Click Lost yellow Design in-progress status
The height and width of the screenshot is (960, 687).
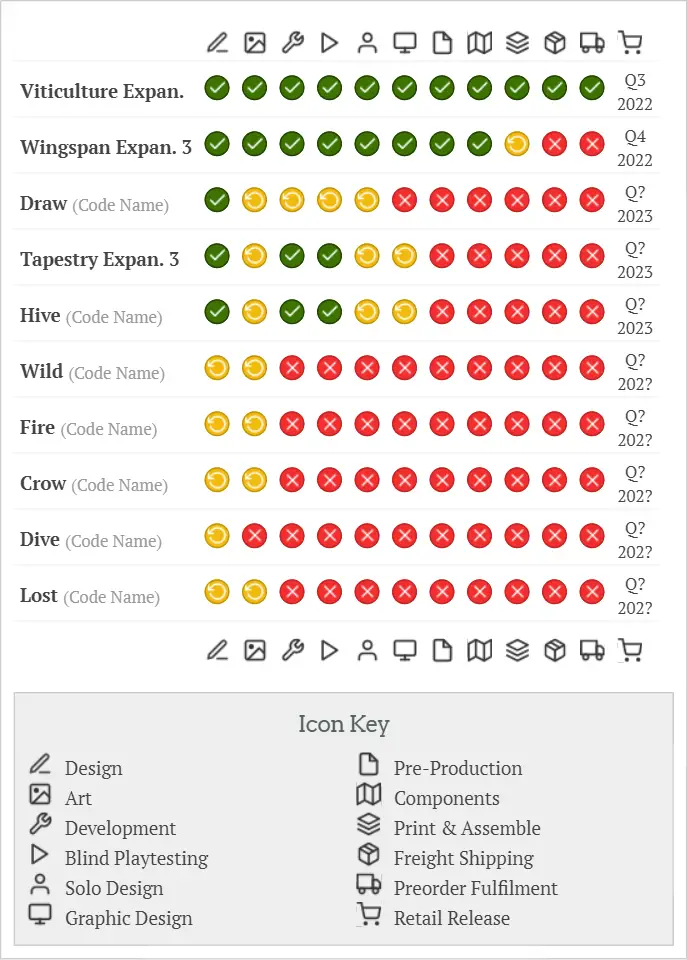(x=217, y=592)
